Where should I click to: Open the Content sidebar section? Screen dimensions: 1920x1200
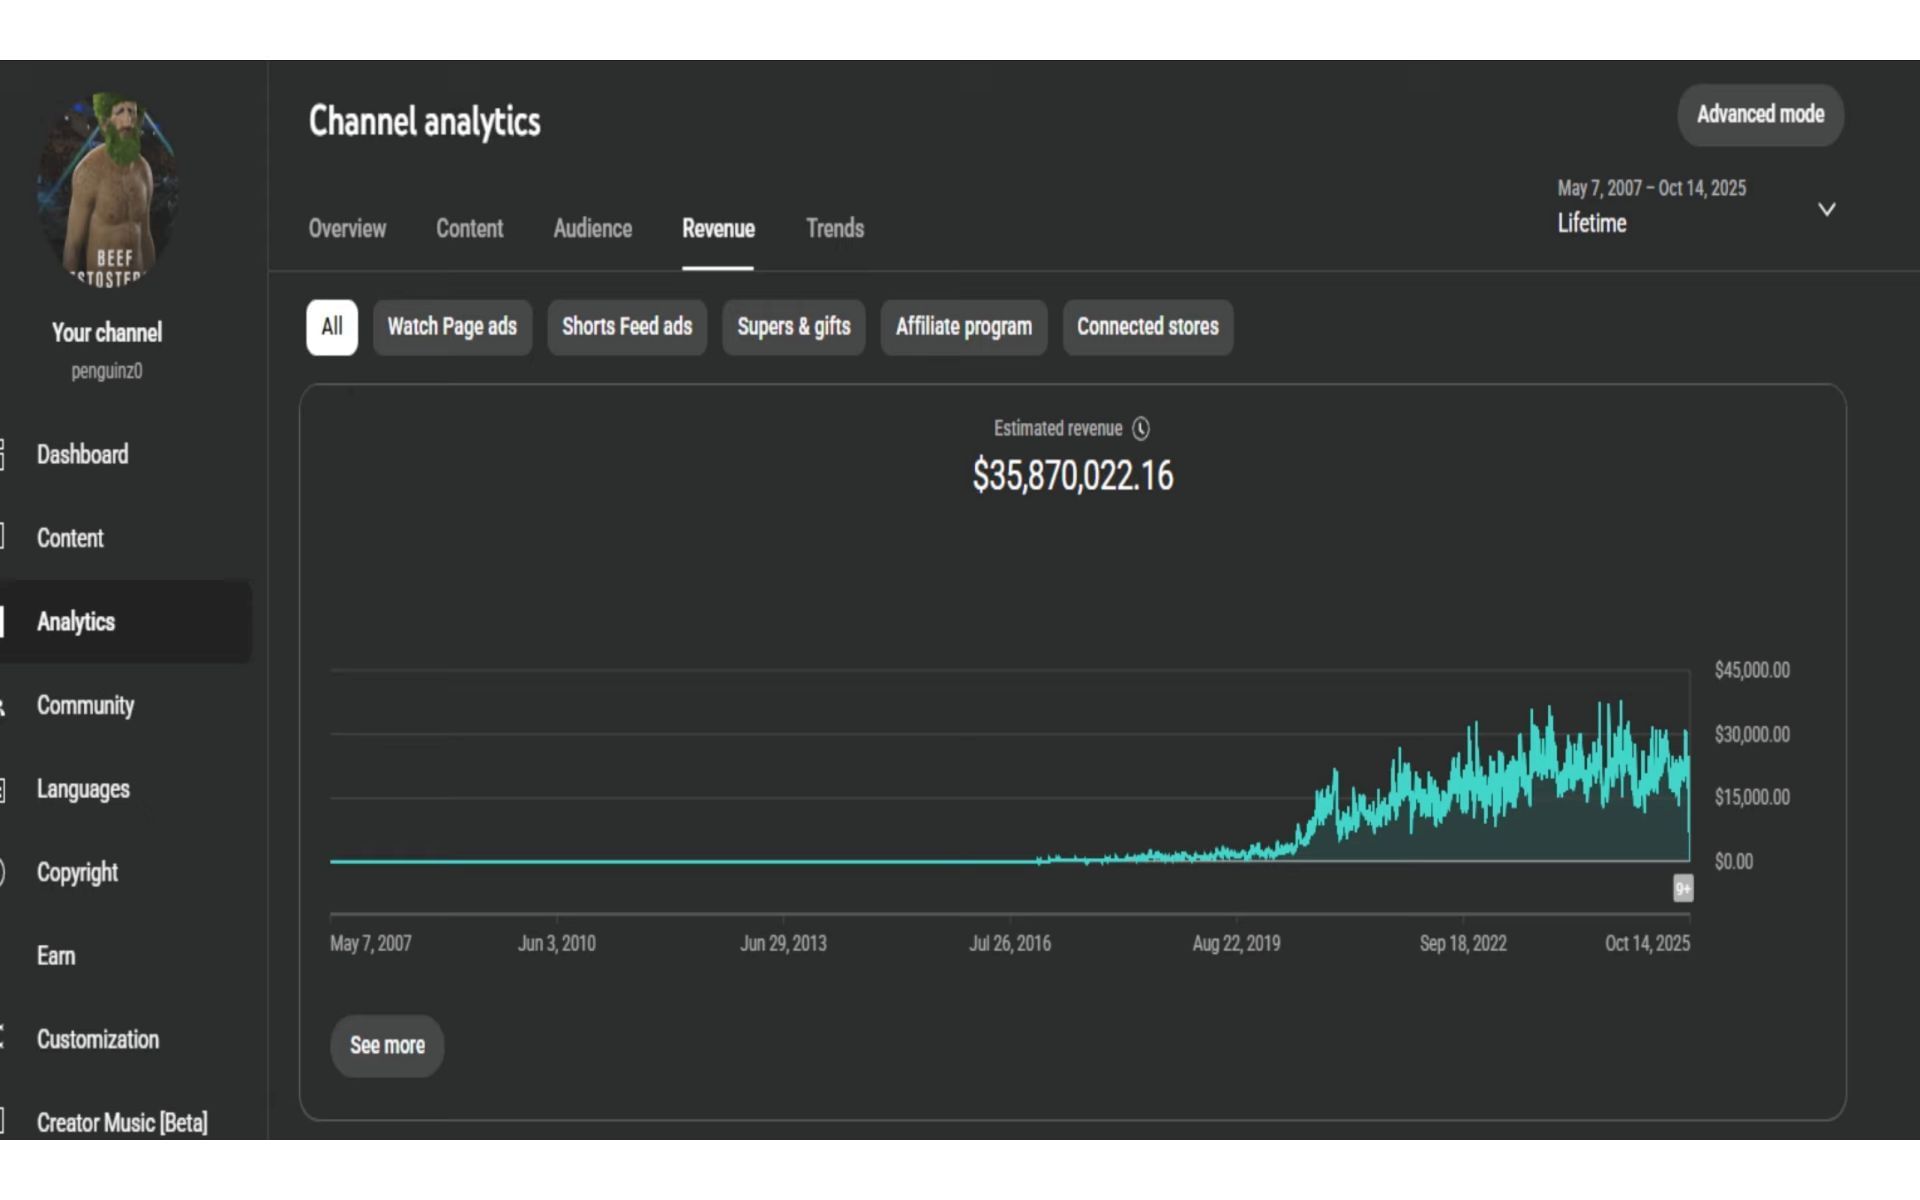70,538
